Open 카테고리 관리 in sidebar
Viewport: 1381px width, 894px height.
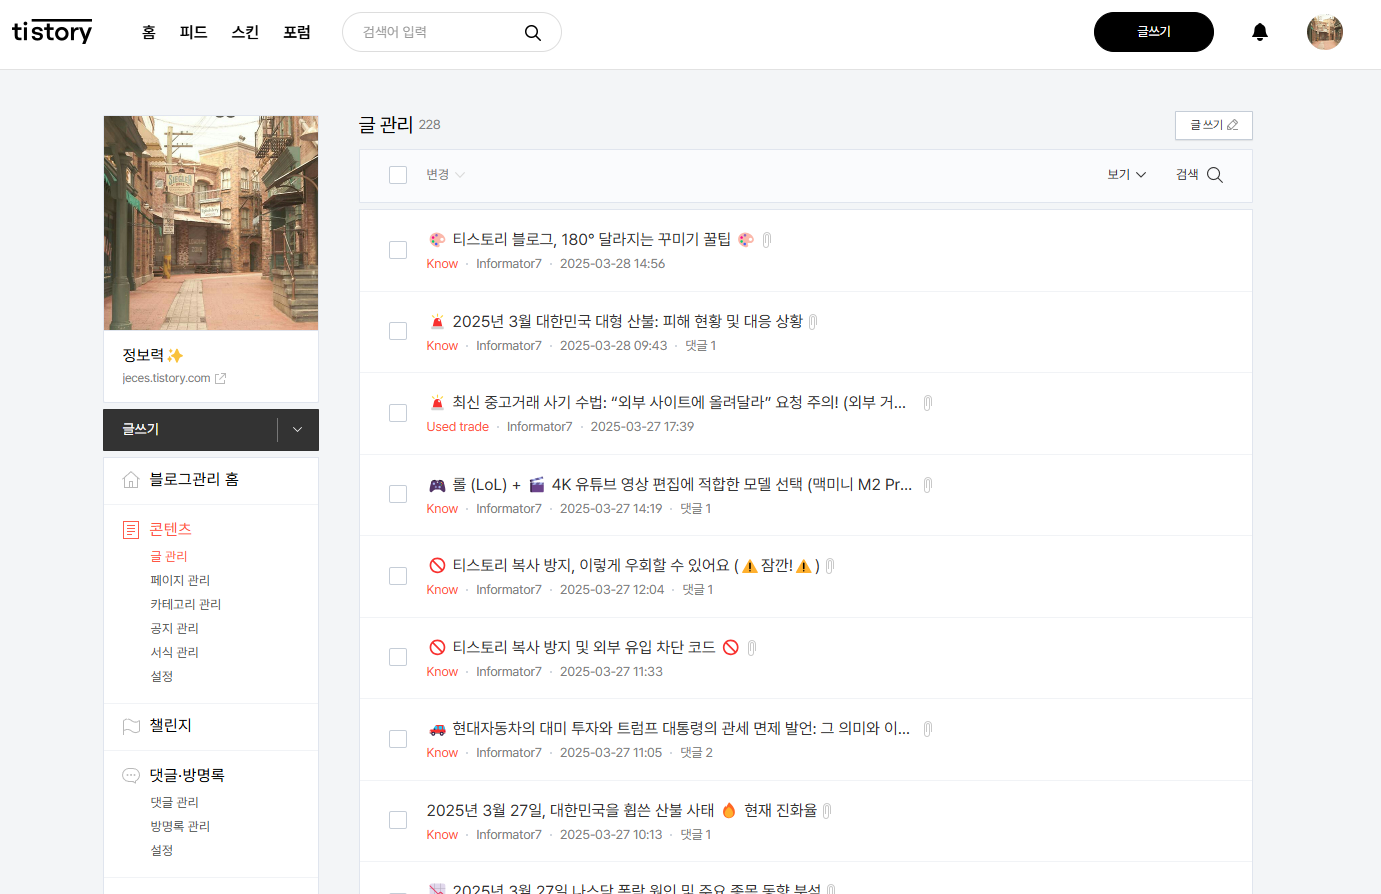pos(186,604)
